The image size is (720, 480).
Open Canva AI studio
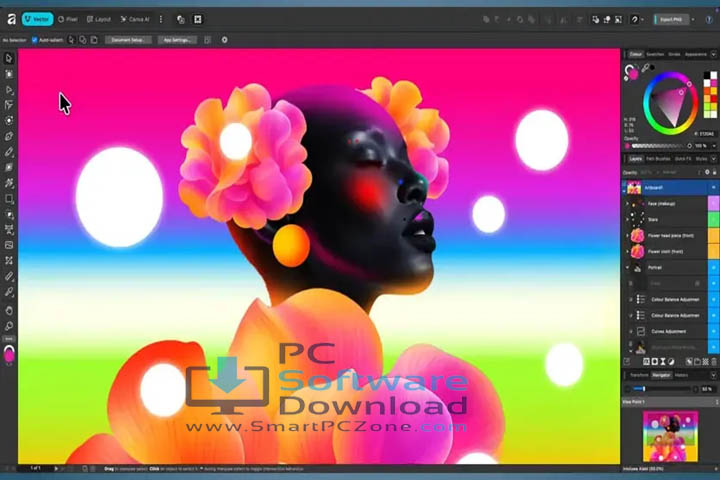pyautogui.click(x=135, y=19)
